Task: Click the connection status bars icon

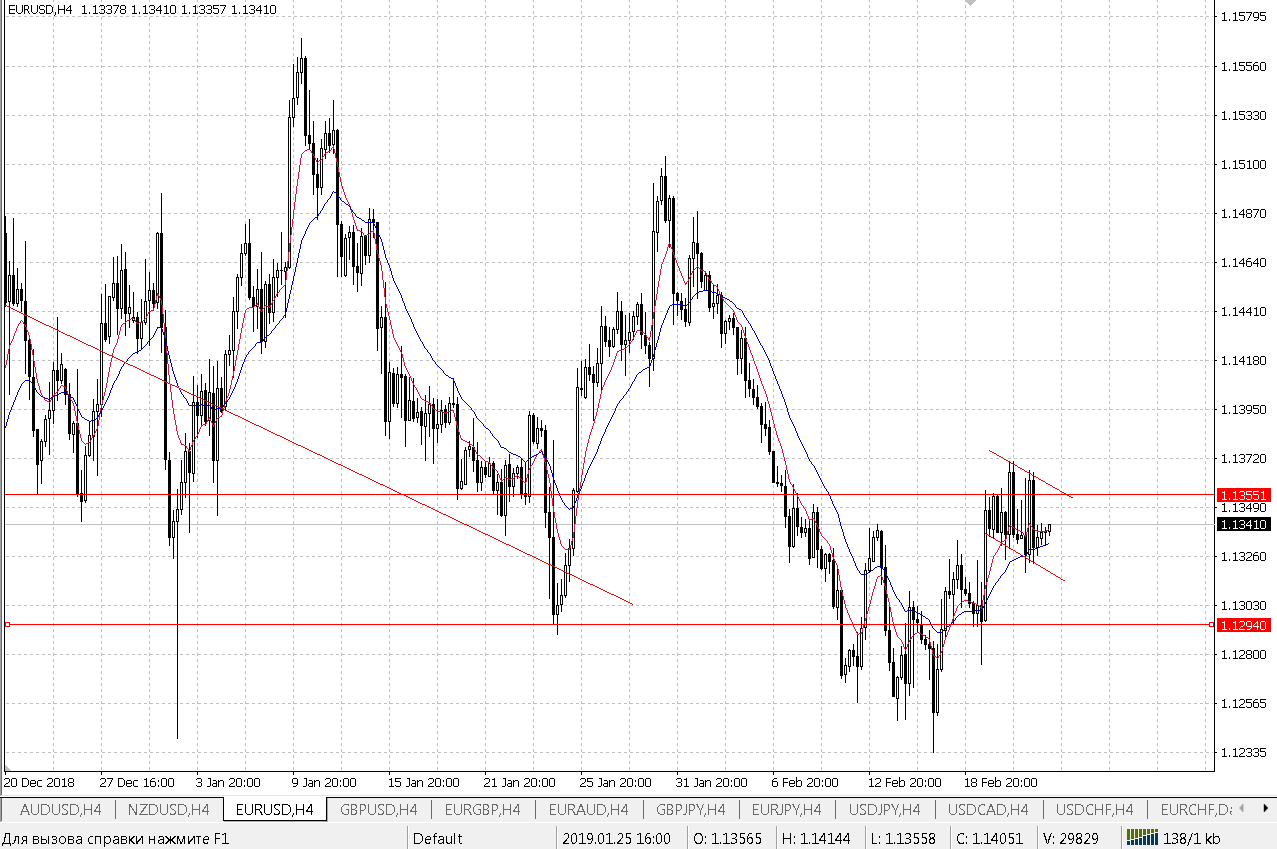Action: point(1142,837)
